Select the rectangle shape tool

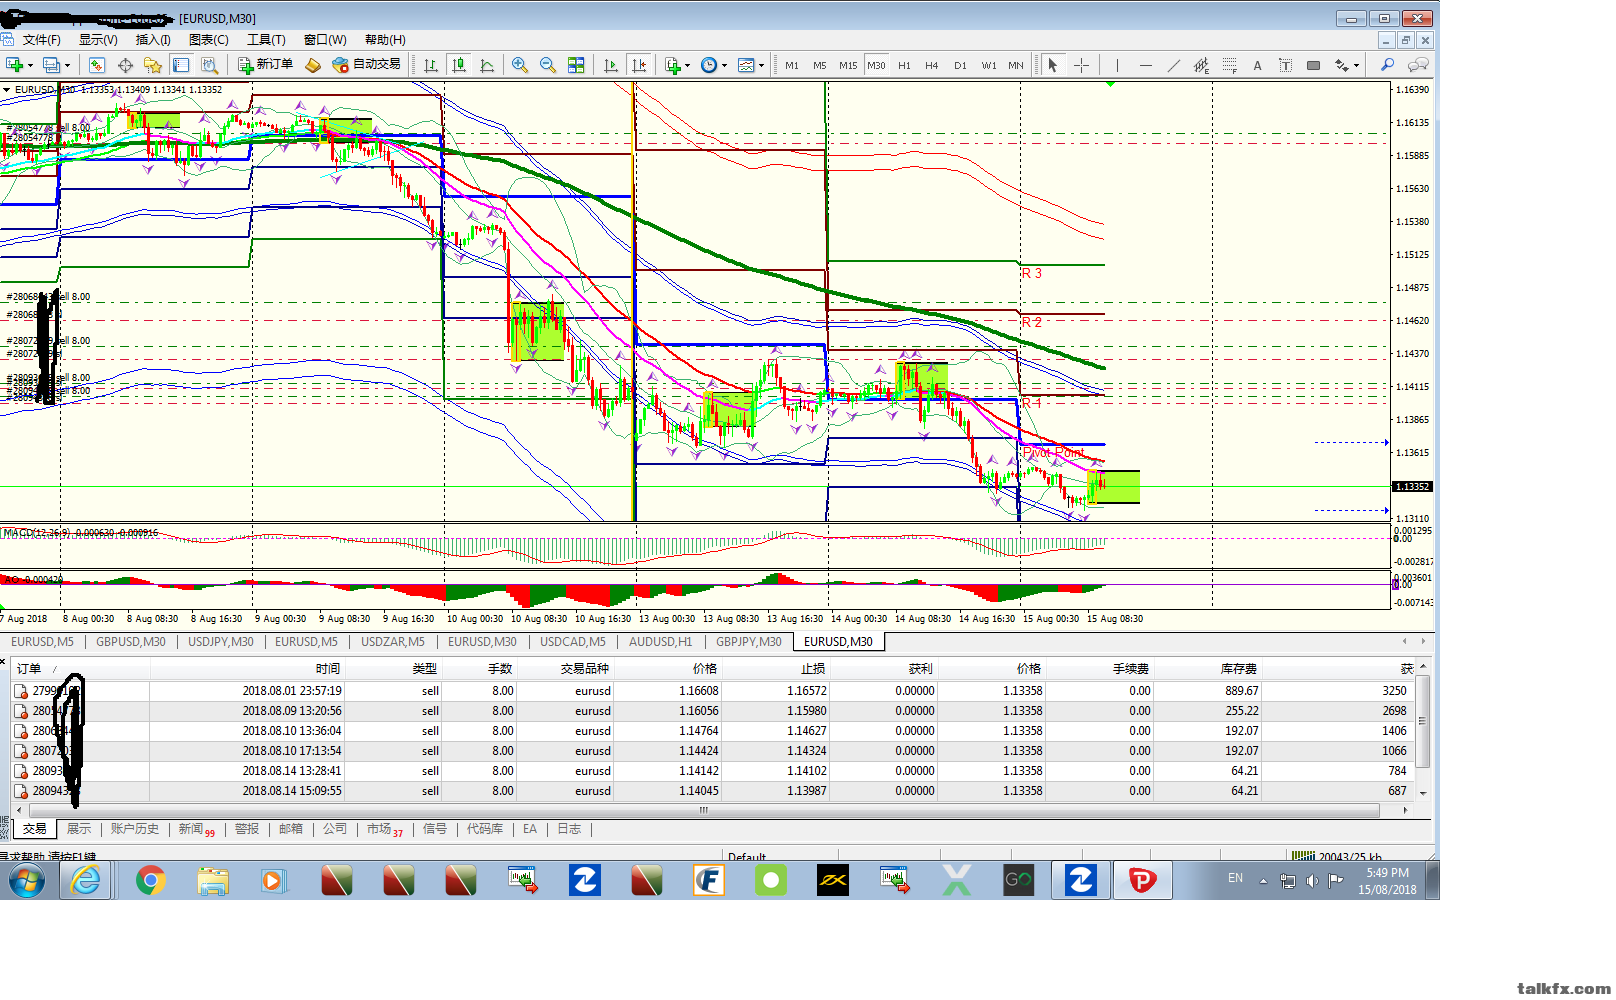tap(1313, 65)
